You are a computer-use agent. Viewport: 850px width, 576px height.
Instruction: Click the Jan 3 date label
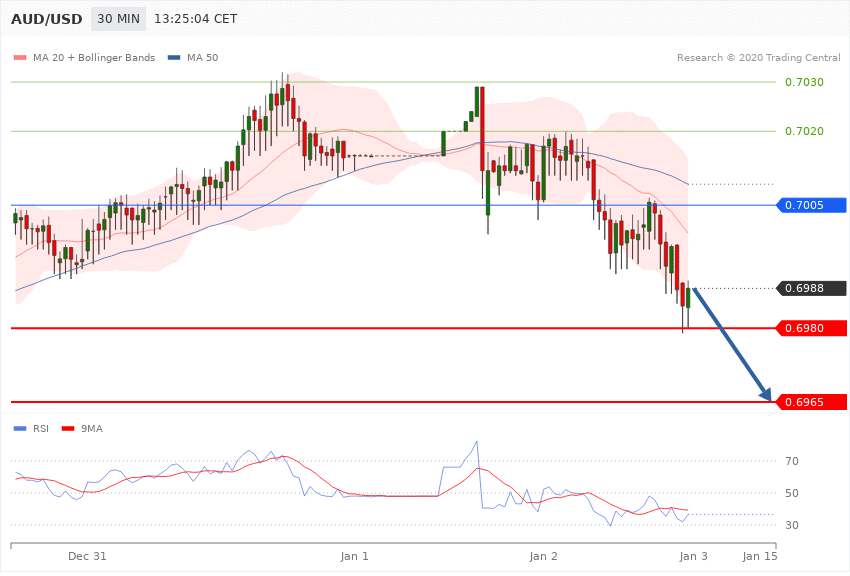693,556
